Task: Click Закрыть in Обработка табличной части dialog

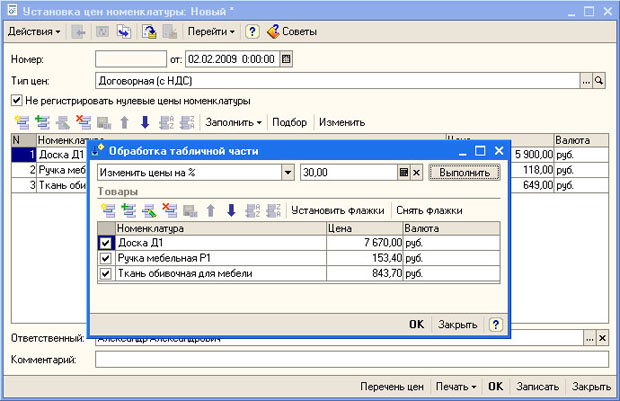Action: pos(457,324)
